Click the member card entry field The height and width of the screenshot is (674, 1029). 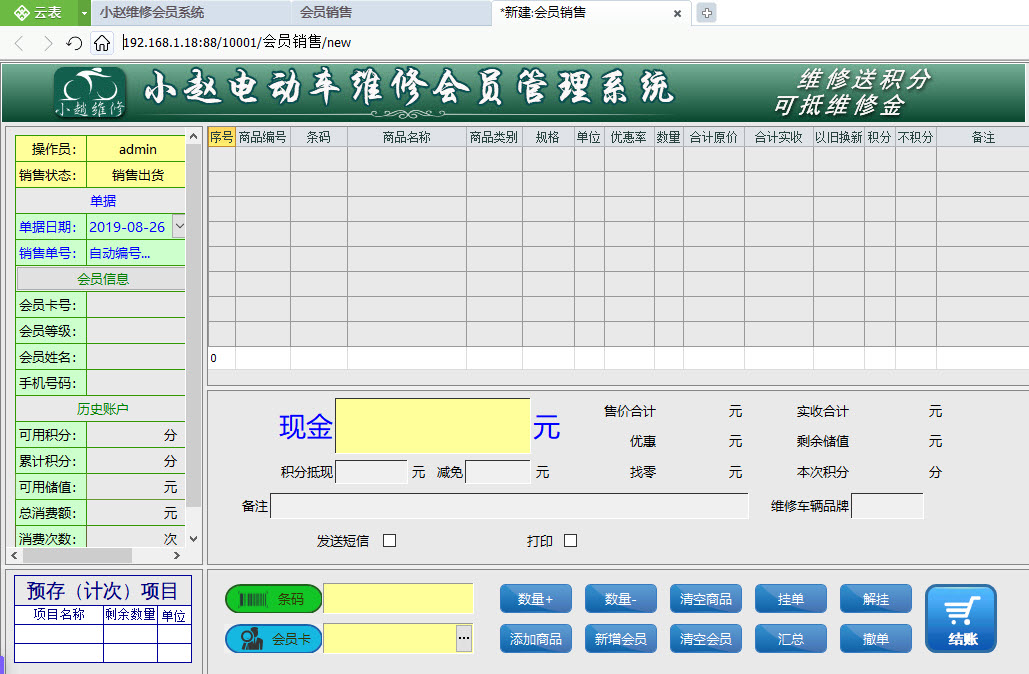(390, 638)
